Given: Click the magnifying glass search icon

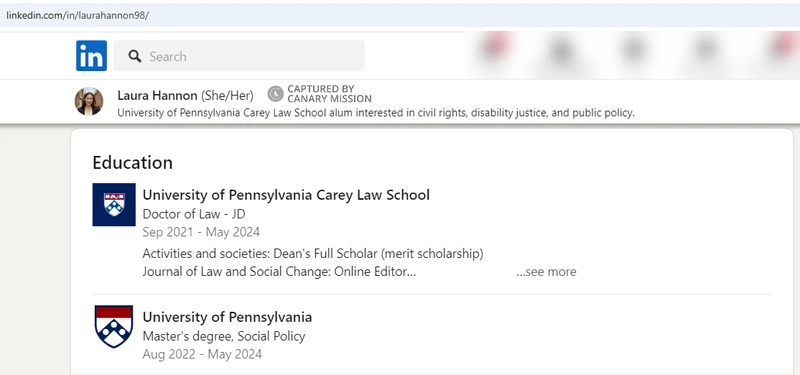Looking at the screenshot, I should pos(135,56).
